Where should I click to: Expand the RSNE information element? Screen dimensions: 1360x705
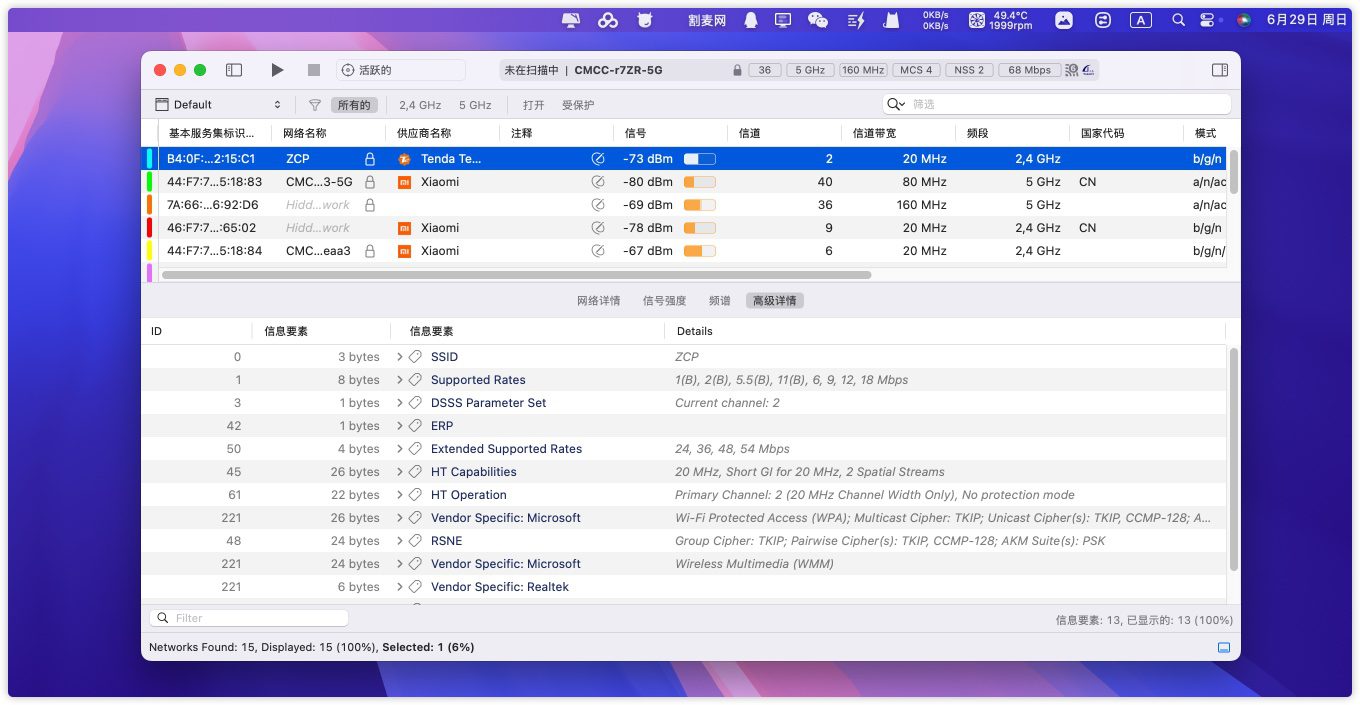tap(400, 541)
